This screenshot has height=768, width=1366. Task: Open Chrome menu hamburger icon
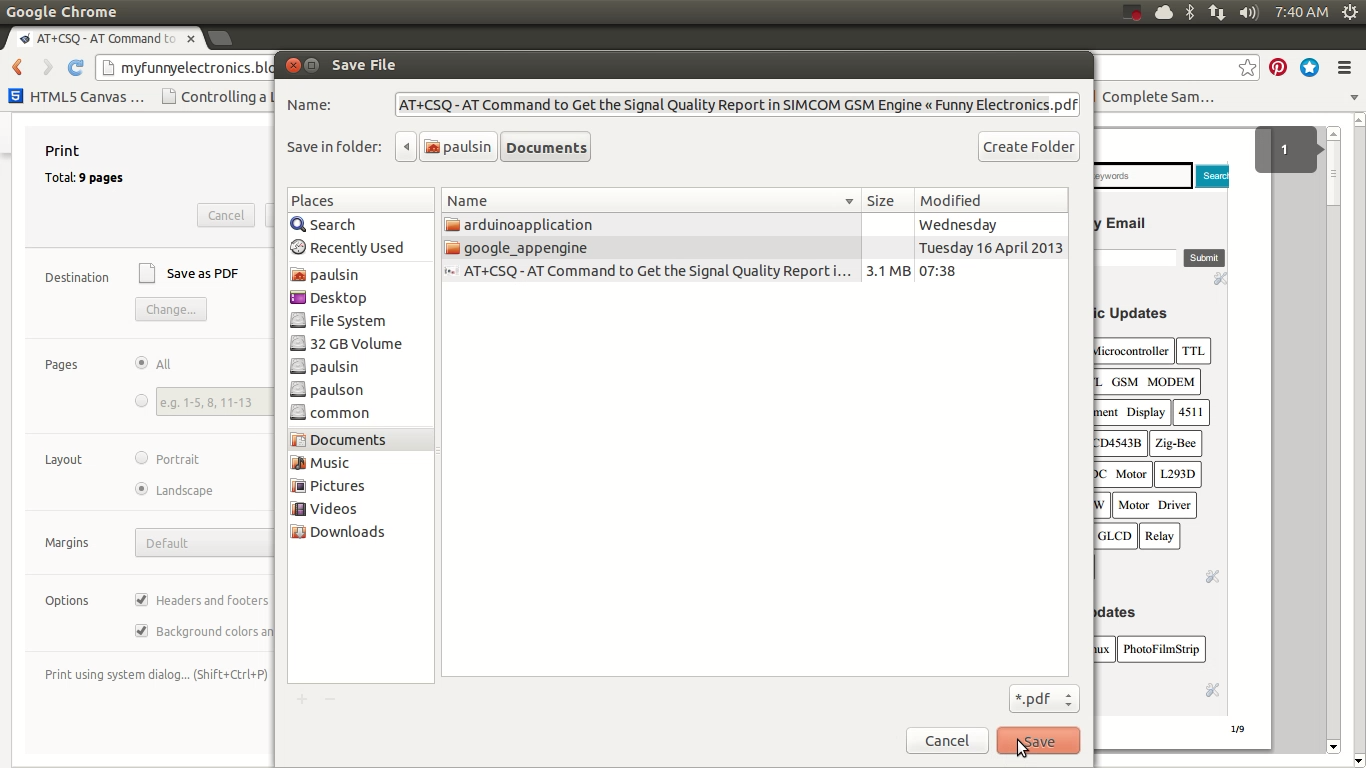(1344, 68)
